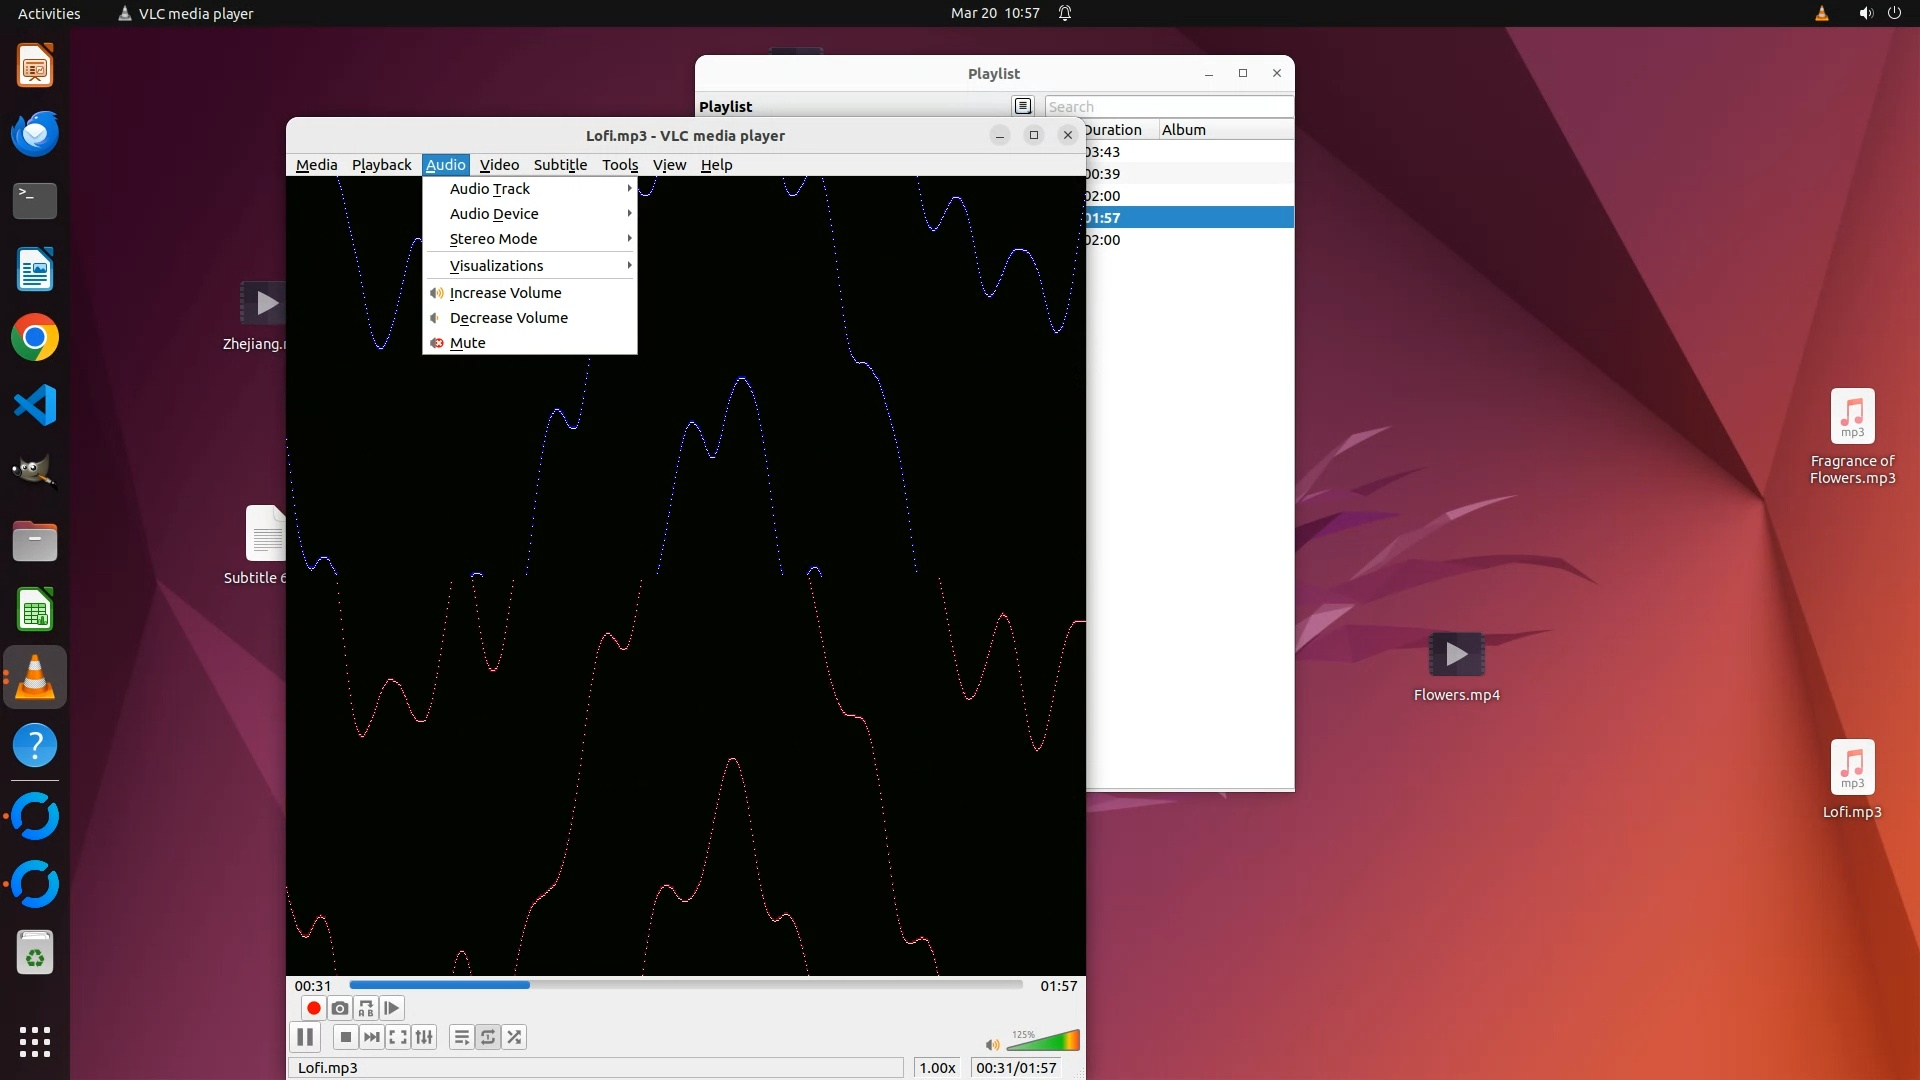Pause the currently playing track

tap(305, 1037)
